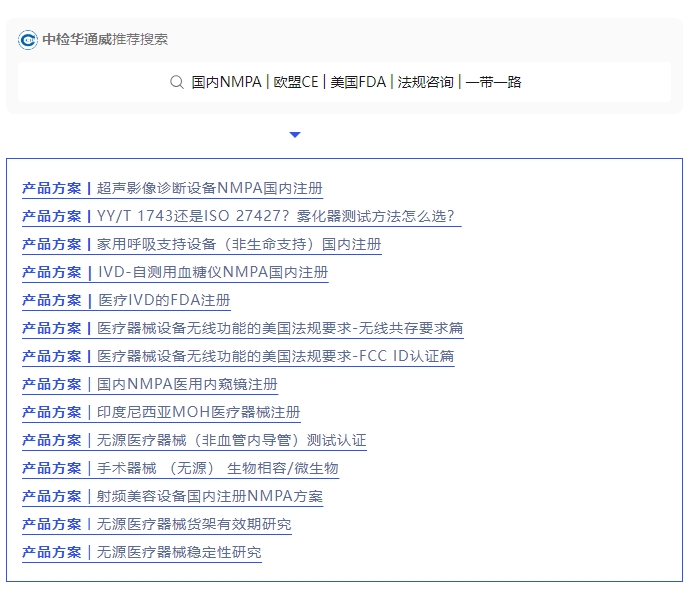Screen dimensions: 689x590
Task: Choose the 一带一路 search keyword
Action: [x=494, y=82]
